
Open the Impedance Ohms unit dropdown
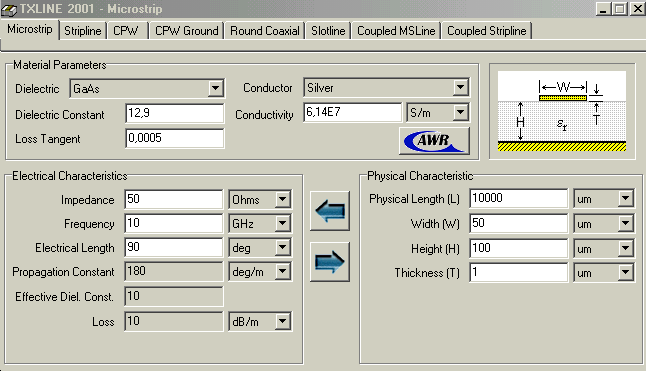coord(282,199)
